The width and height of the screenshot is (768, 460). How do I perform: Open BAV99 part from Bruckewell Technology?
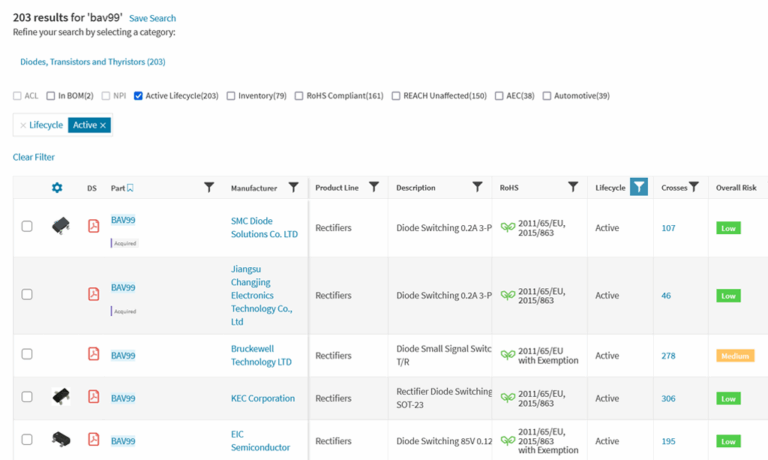pos(123,356)
